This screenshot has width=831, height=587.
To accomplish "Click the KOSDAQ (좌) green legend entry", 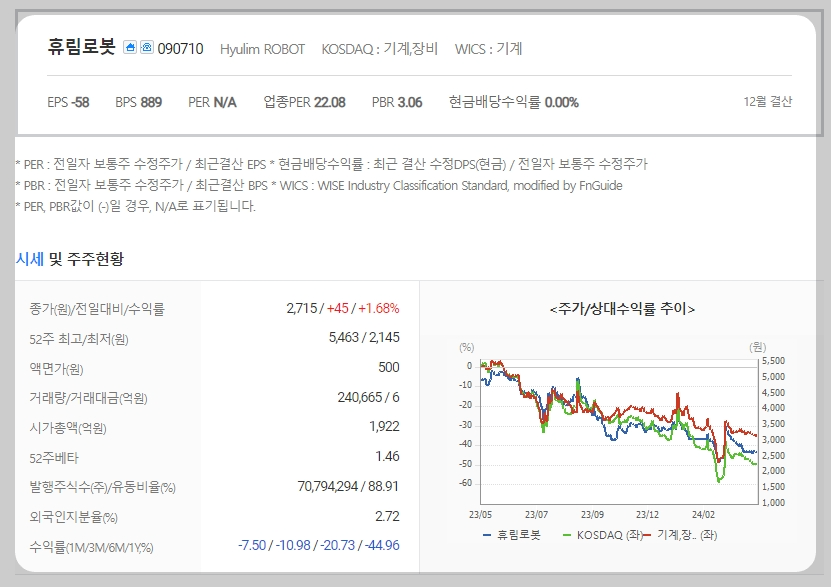I will point(603,535).
